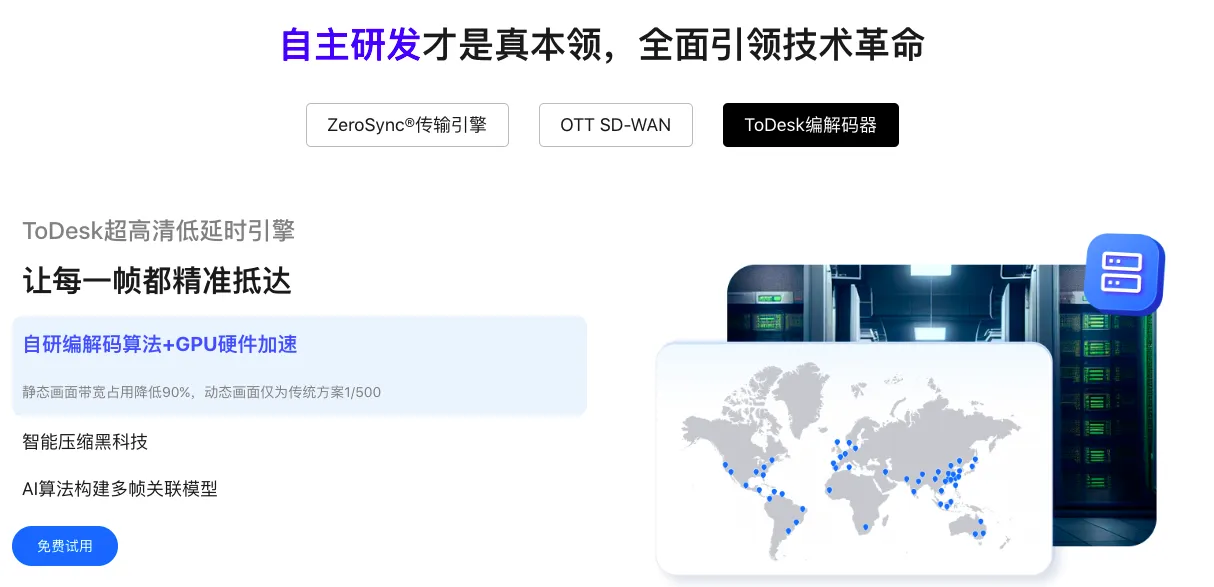Image resolution: width=1214 pixels, height=587 pixels.
Task: Click the world map panel
Action: click(855, 458)
